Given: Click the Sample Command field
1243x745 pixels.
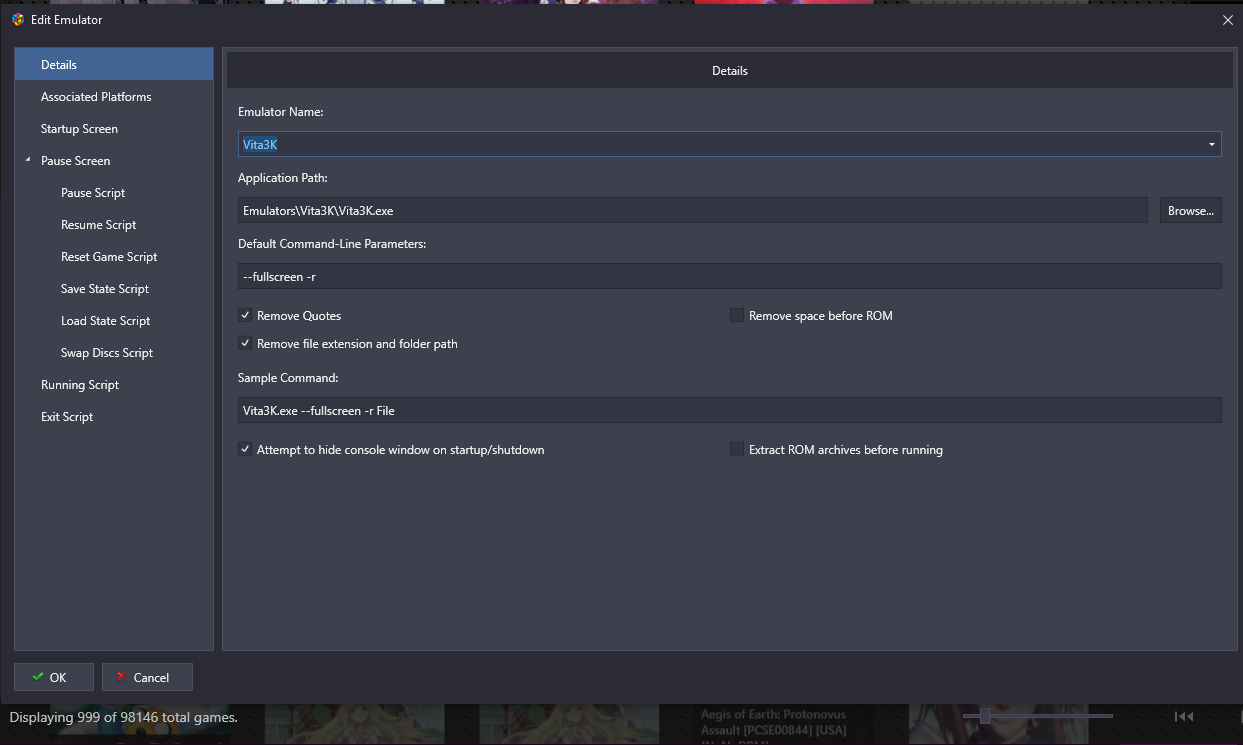Looking at the screenshot, I should point(729,410).
